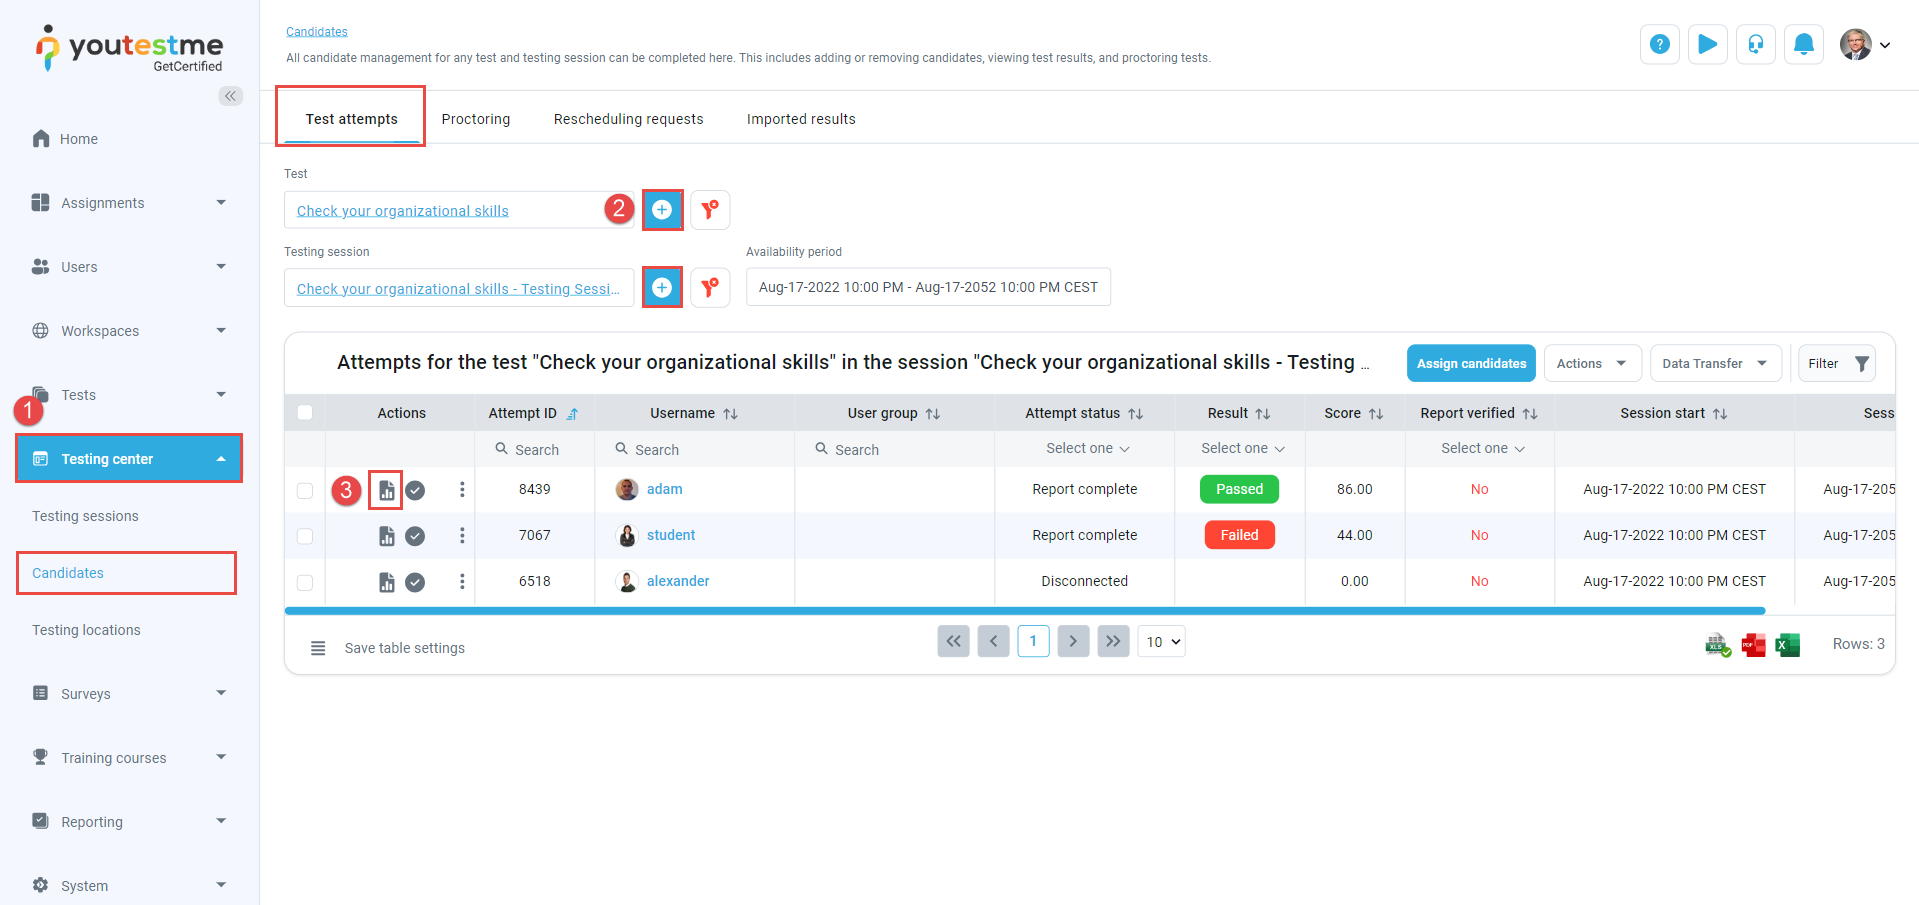1919x905 pixels.
Task: Click the Username search field
Action: [695, 450]
